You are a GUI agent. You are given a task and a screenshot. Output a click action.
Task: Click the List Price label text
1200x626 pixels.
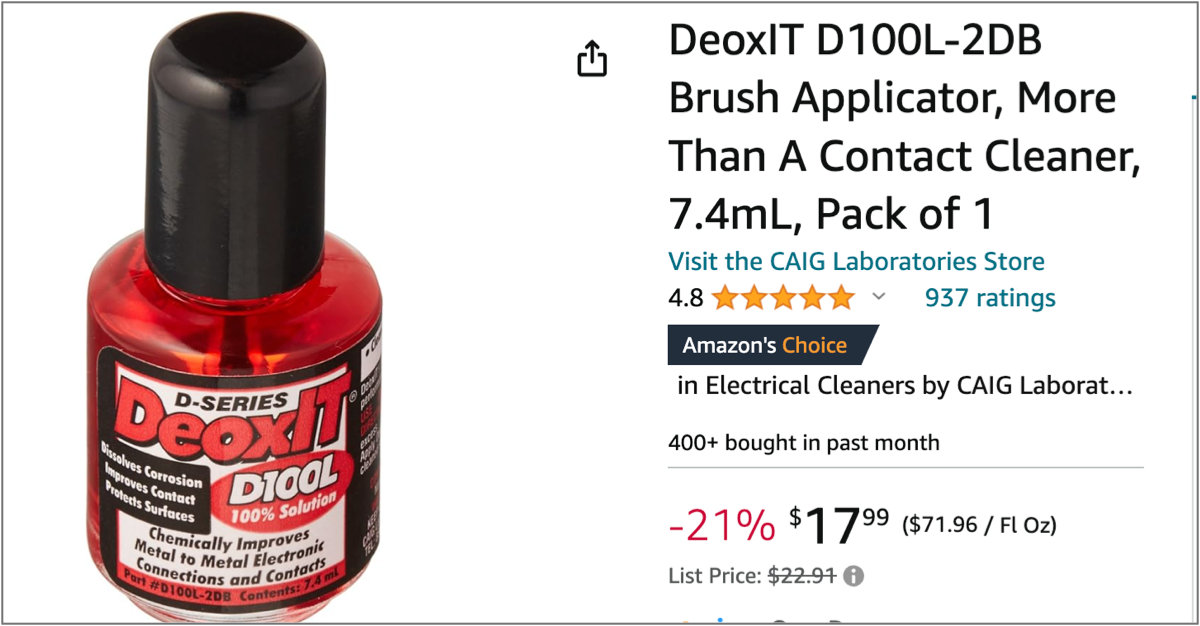click(715, 577)
